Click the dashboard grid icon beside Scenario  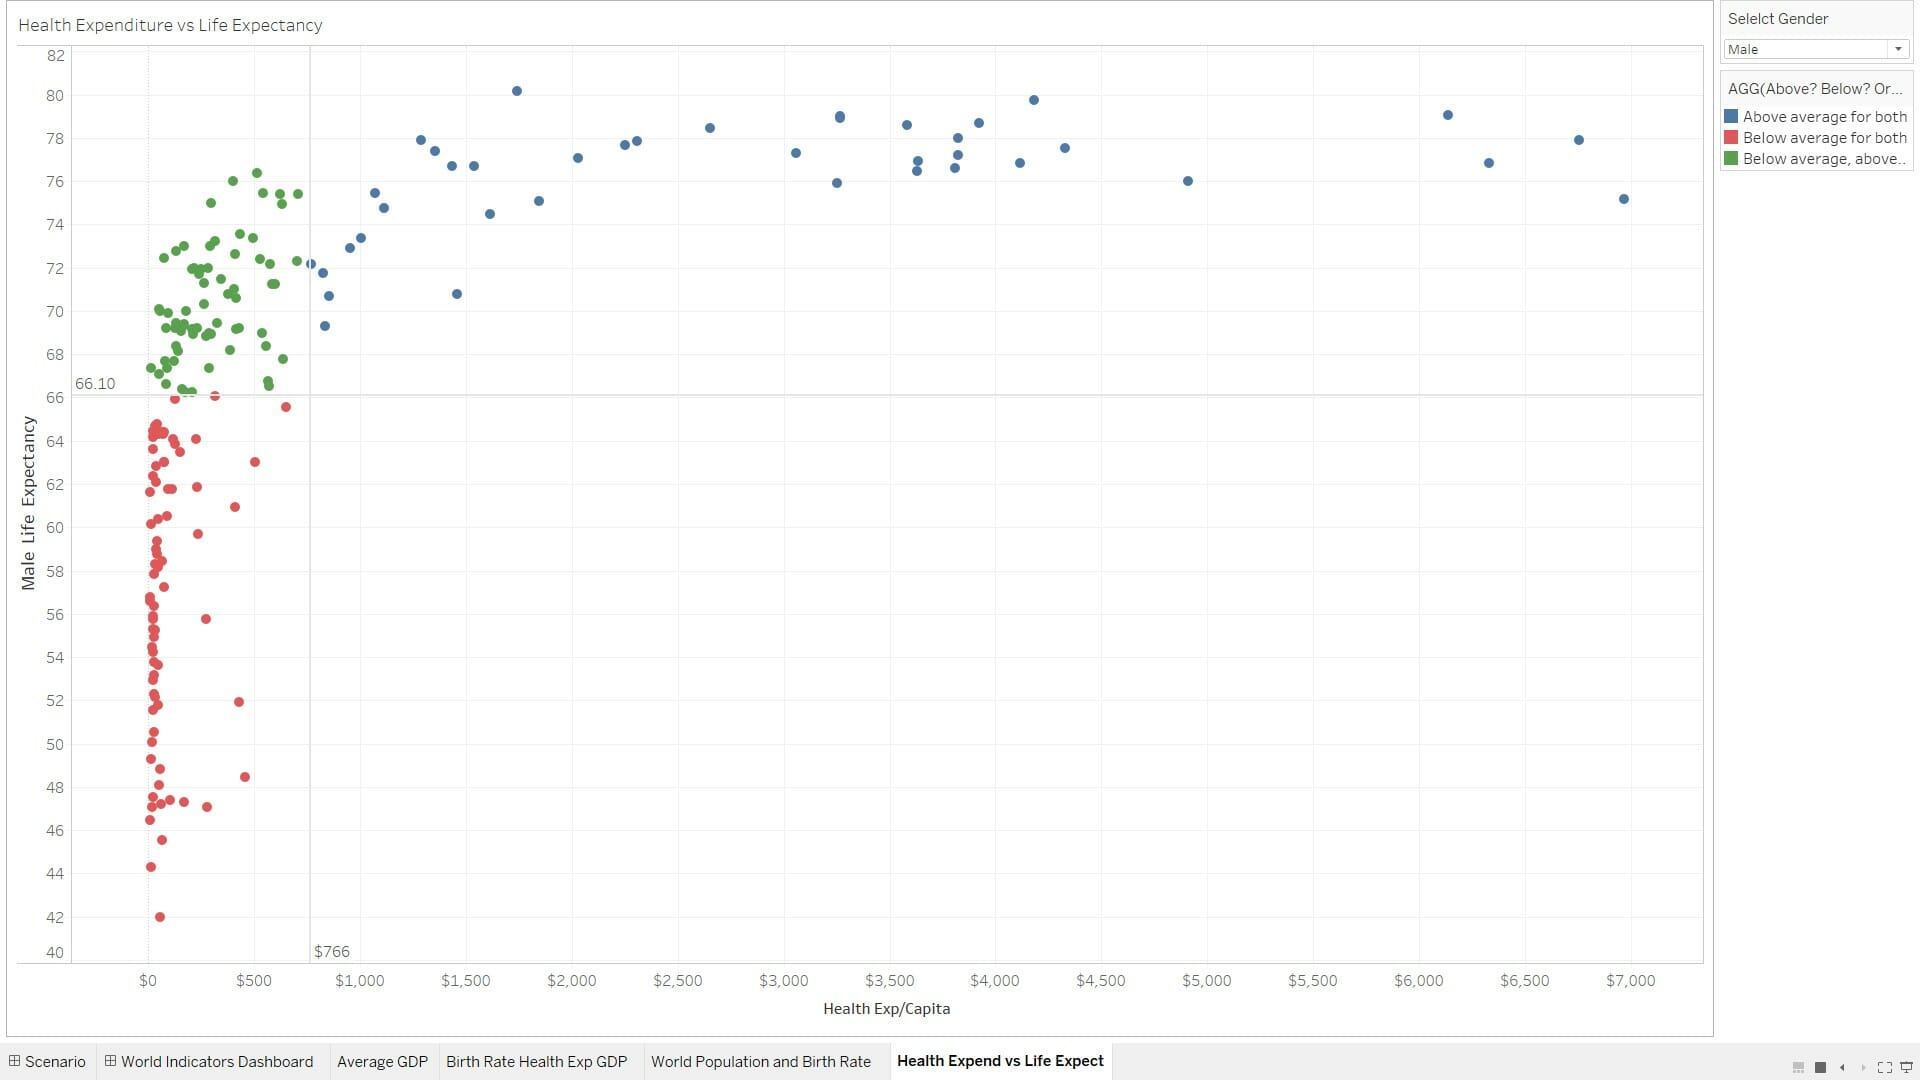click(14, 1061)
